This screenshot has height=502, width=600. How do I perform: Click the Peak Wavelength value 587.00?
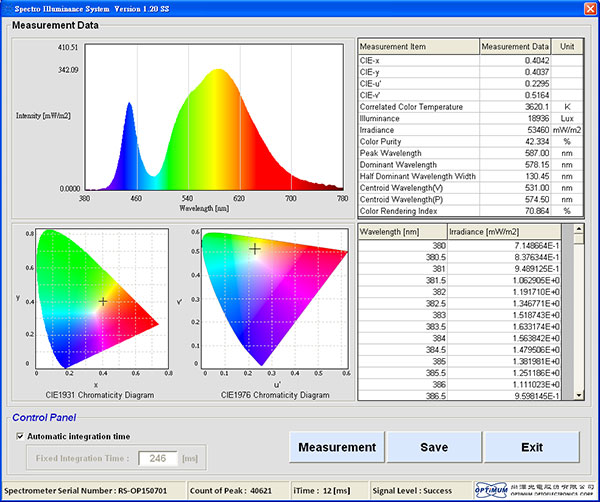tap(537, 153)
